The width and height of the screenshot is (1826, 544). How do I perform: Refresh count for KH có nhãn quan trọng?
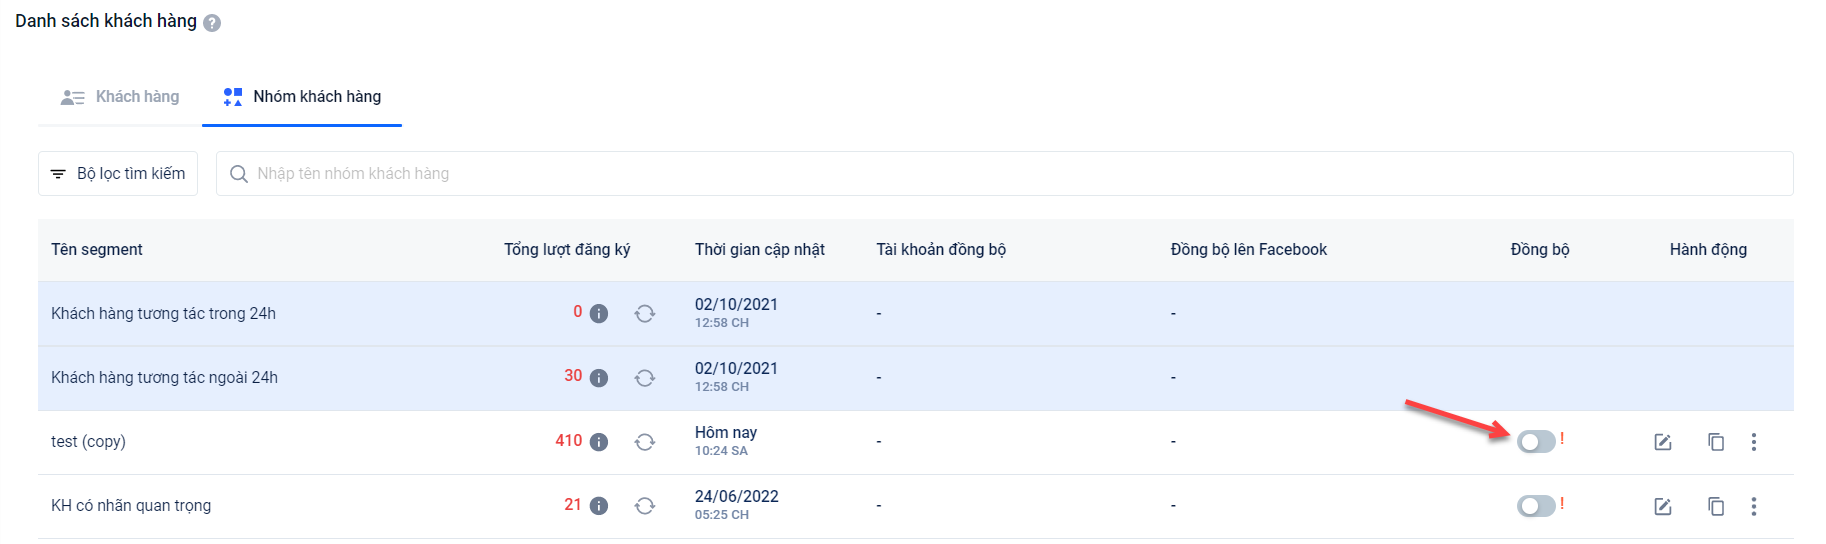point(645,506)
